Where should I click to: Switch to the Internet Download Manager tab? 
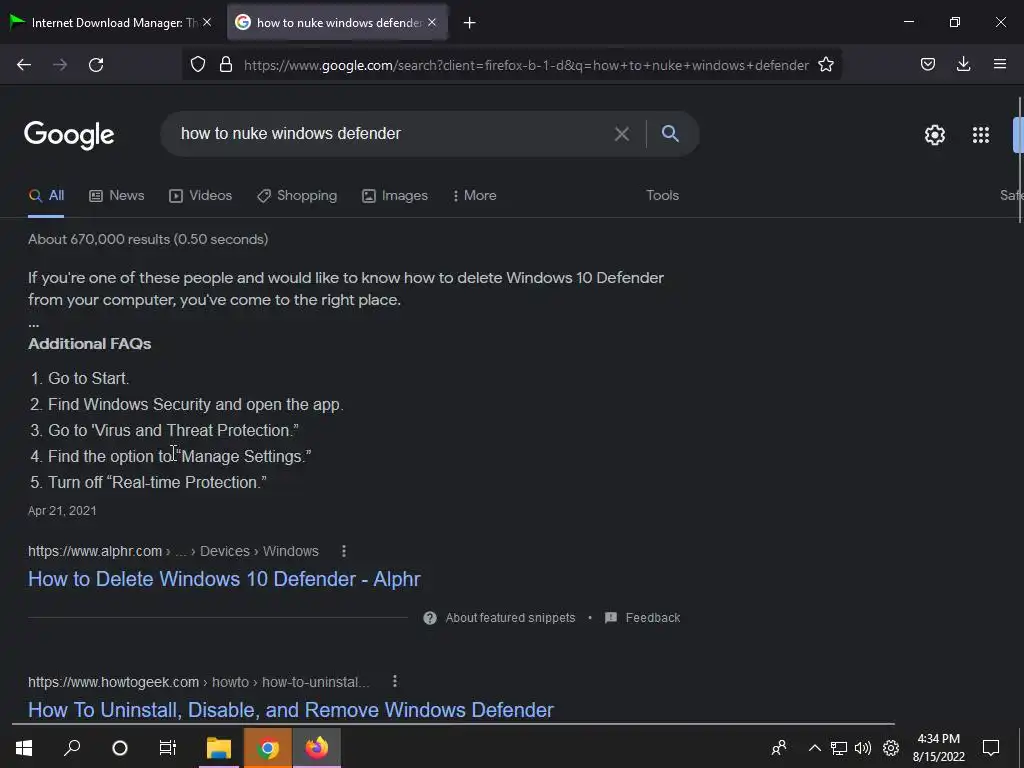click(112, 22)
